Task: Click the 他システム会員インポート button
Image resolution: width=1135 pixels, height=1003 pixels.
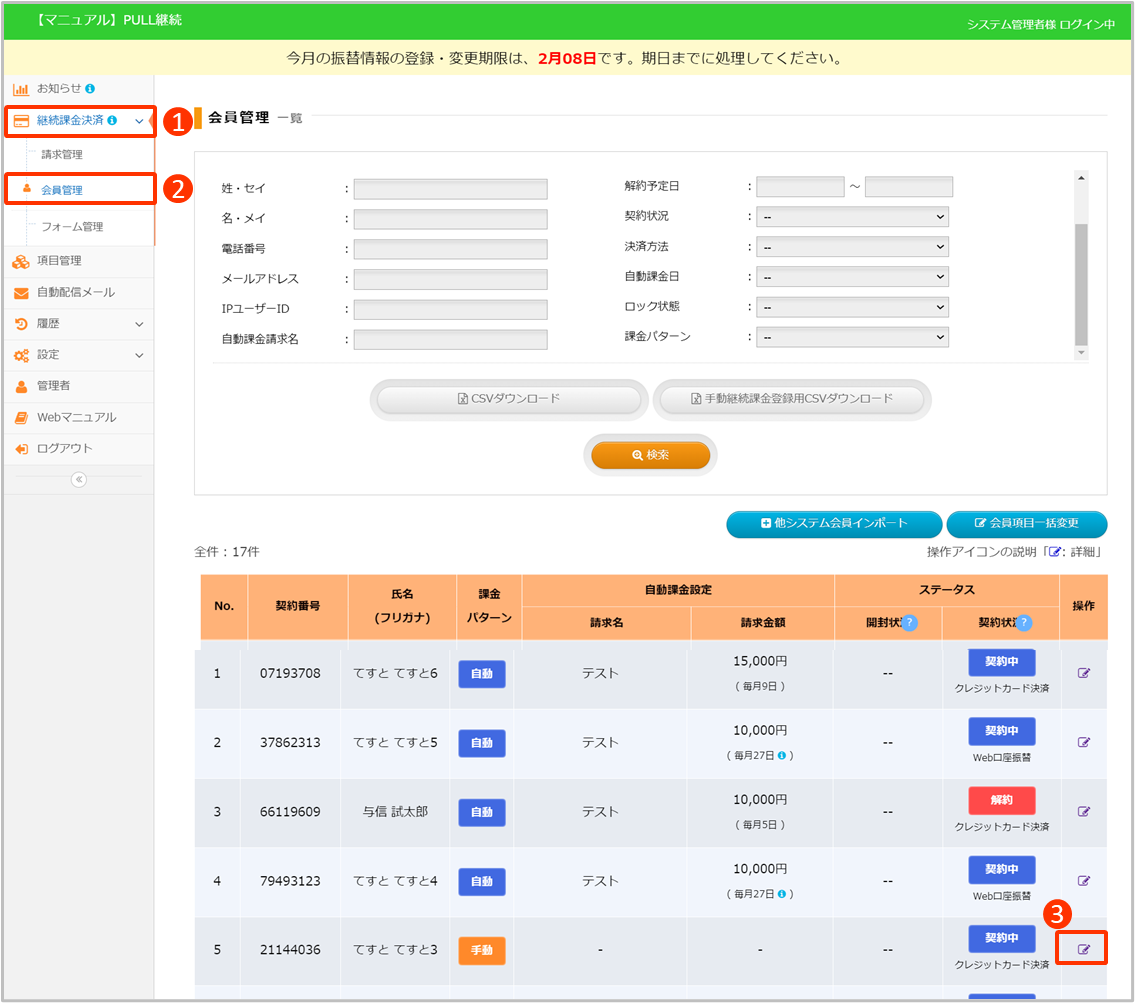Action: tap(834, 524)
